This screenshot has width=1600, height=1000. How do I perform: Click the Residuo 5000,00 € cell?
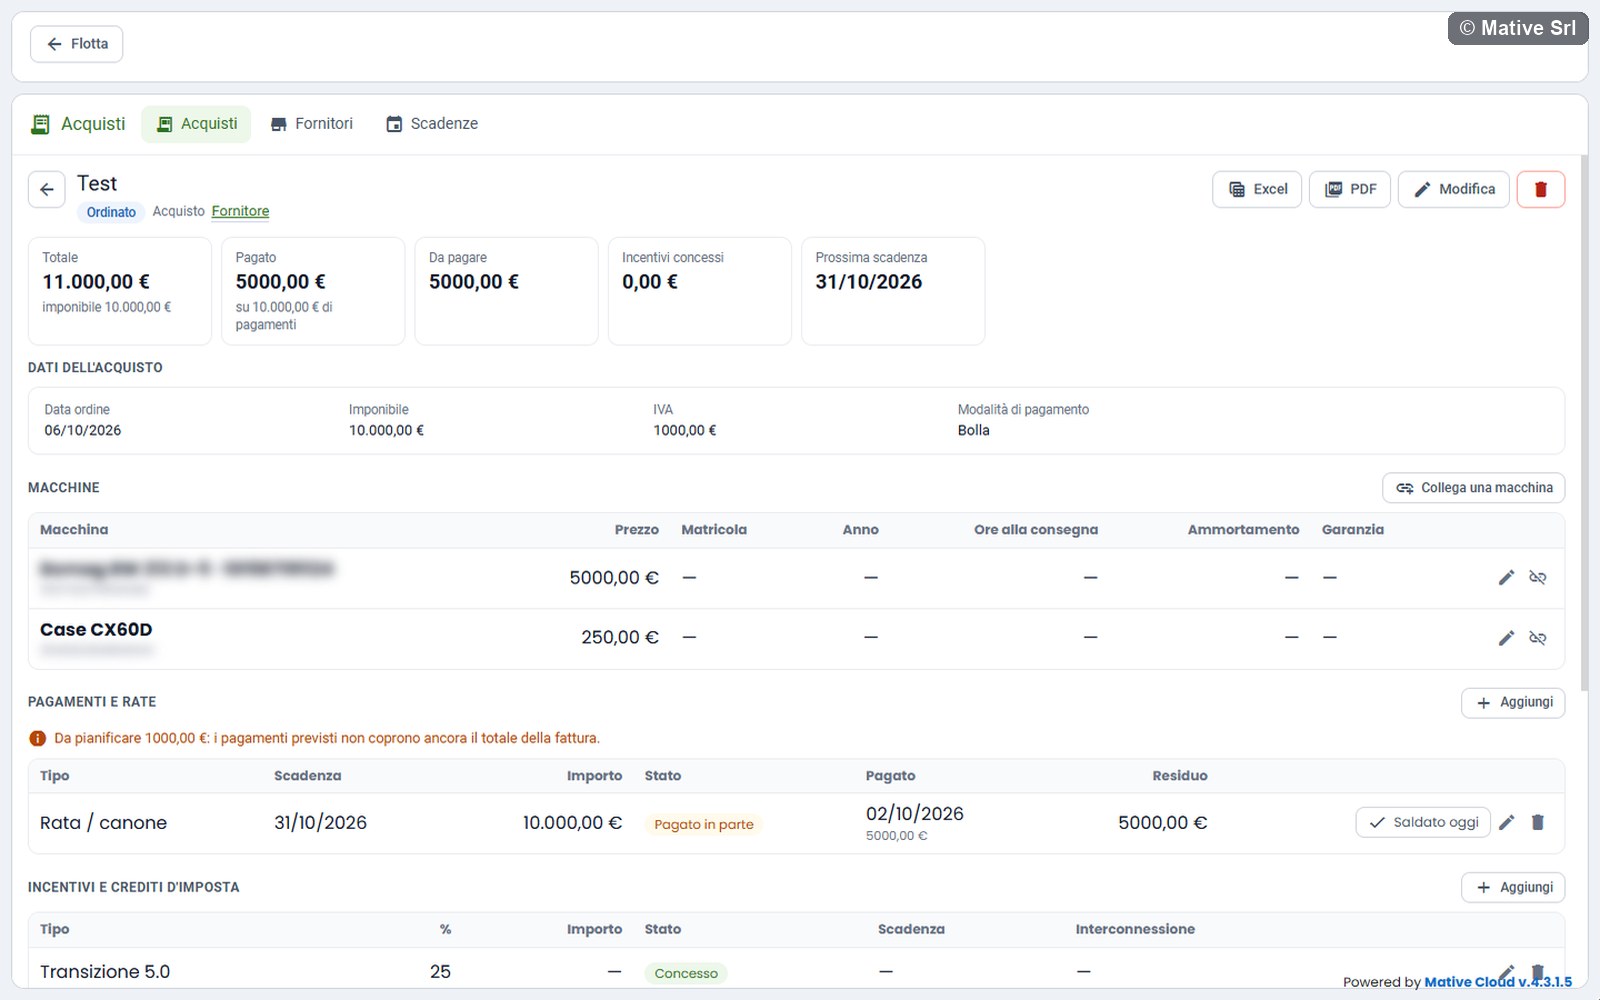pyautogui.click(x=1163, y=823)
